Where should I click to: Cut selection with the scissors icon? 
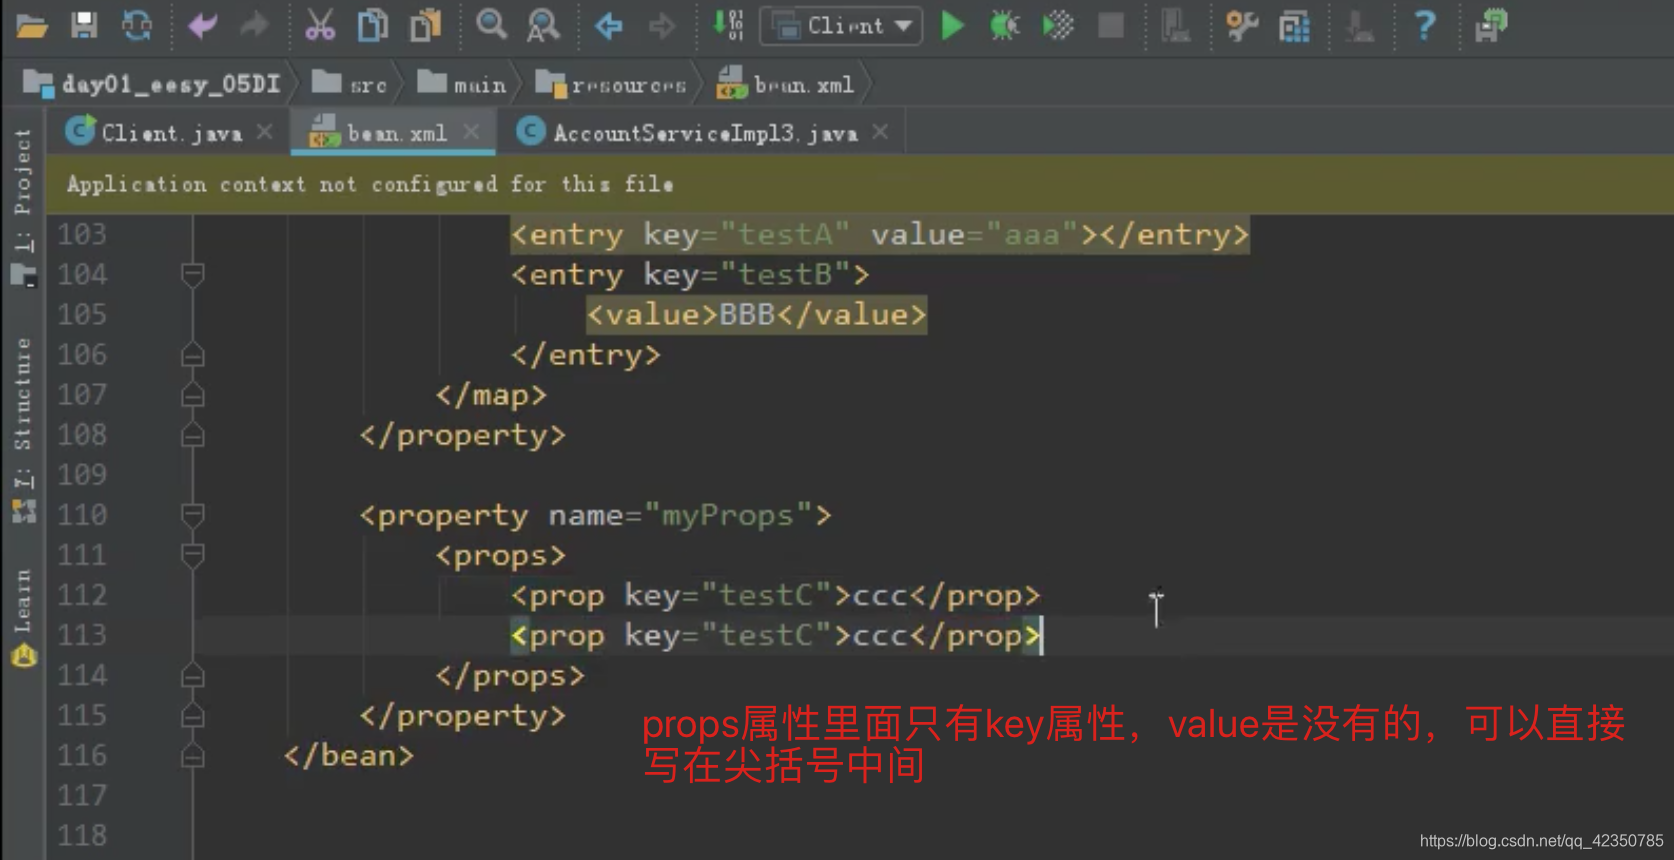coord(320,25)
